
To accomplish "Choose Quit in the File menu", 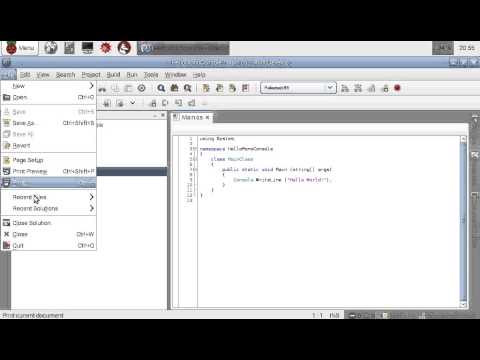I will 49,246.
